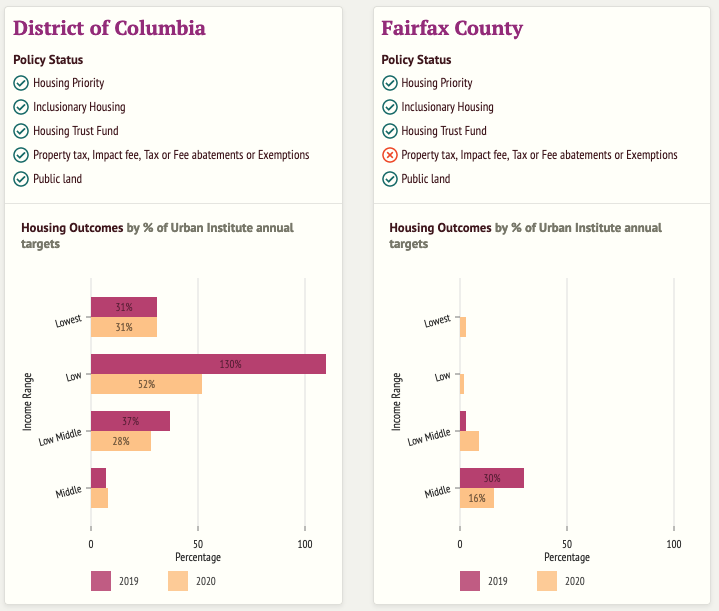The width and height of the screenshot is (719, 611).
Task: Click Fairfax County Housing Priority check icon
Action: pos(389,83)
